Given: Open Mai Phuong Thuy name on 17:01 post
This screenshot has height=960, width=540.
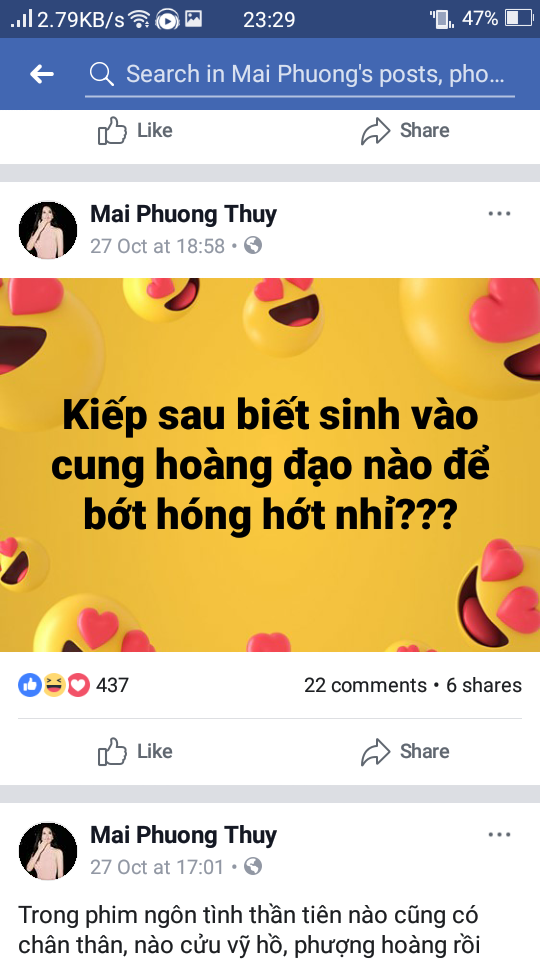Looking at the screenshot, I should tap(184, 835).
